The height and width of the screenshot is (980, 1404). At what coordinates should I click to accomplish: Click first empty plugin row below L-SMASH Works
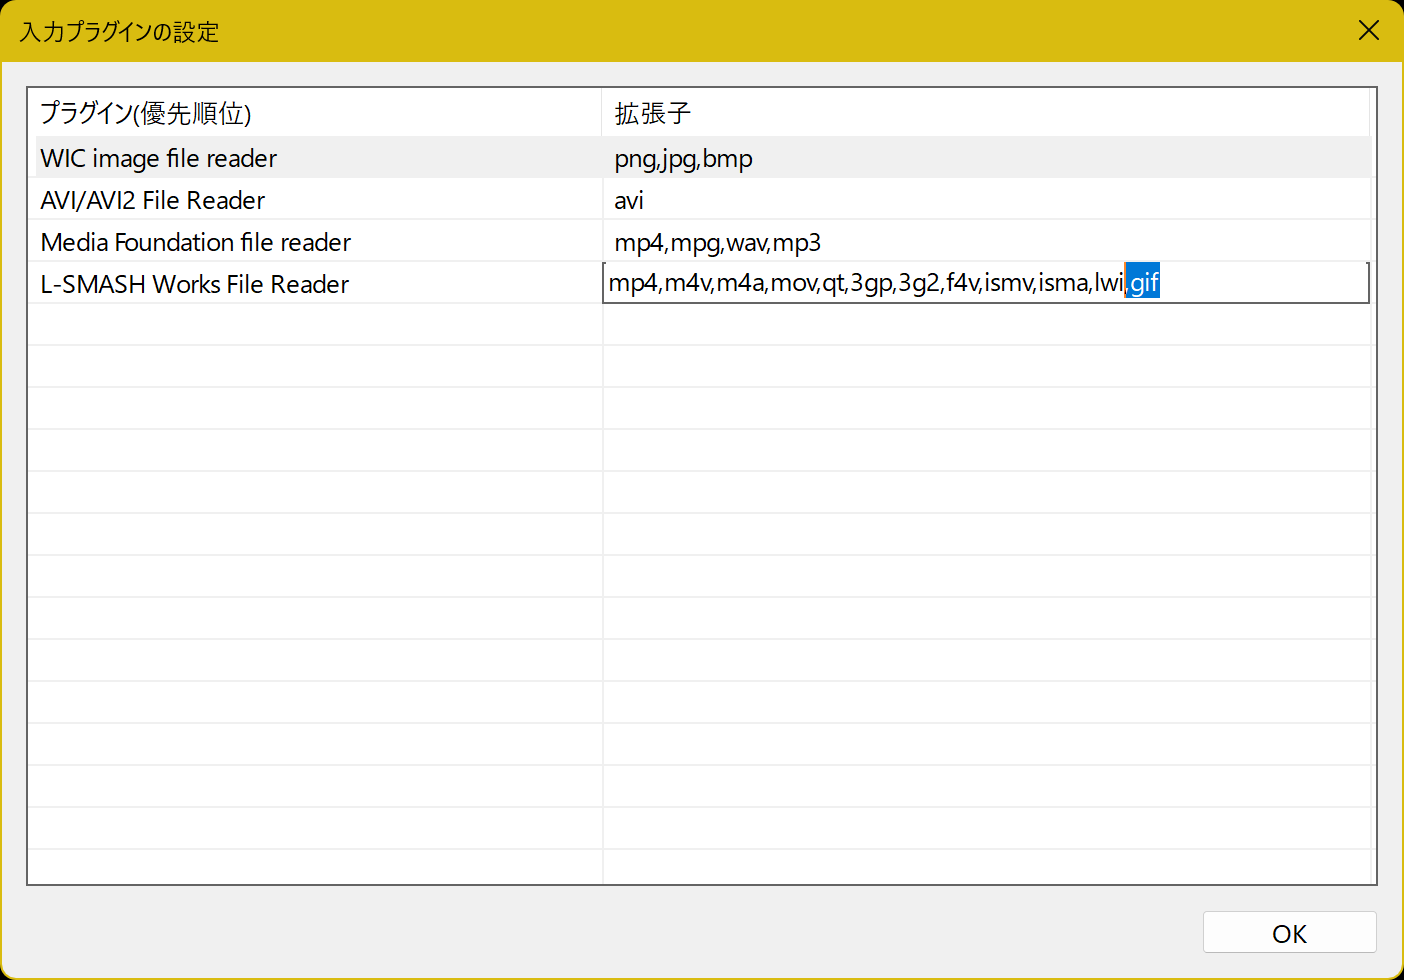tap(315, 325)
